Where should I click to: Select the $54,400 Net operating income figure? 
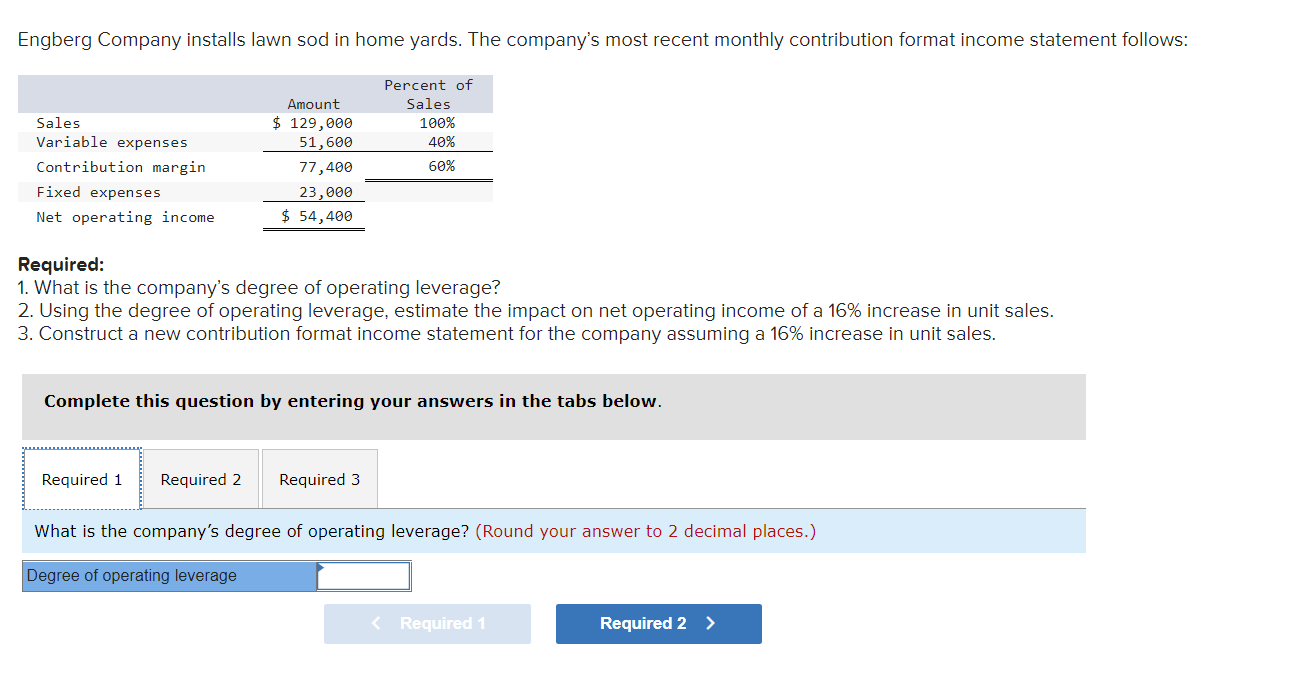317,216
